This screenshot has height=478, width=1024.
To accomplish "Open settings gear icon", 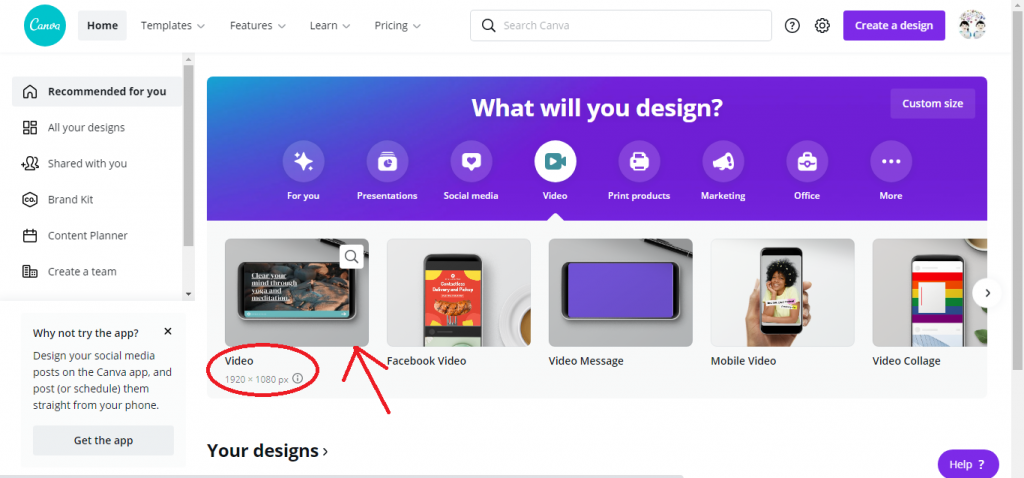I will coord(822,25).
